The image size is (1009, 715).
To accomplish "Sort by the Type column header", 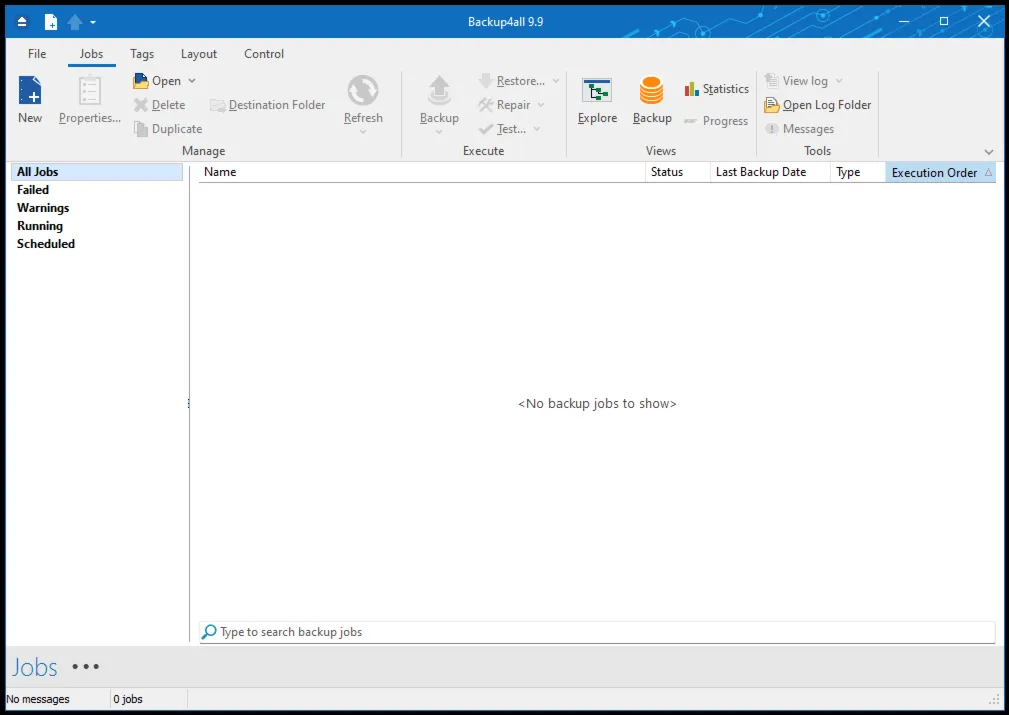I will click(858, 172).
